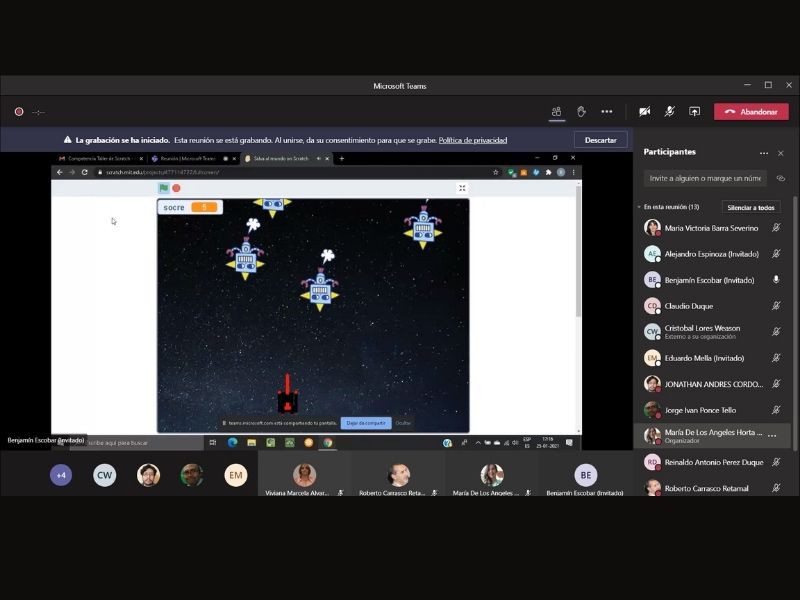Click Silenciar a todos button
800x600 pixels.
751,207
